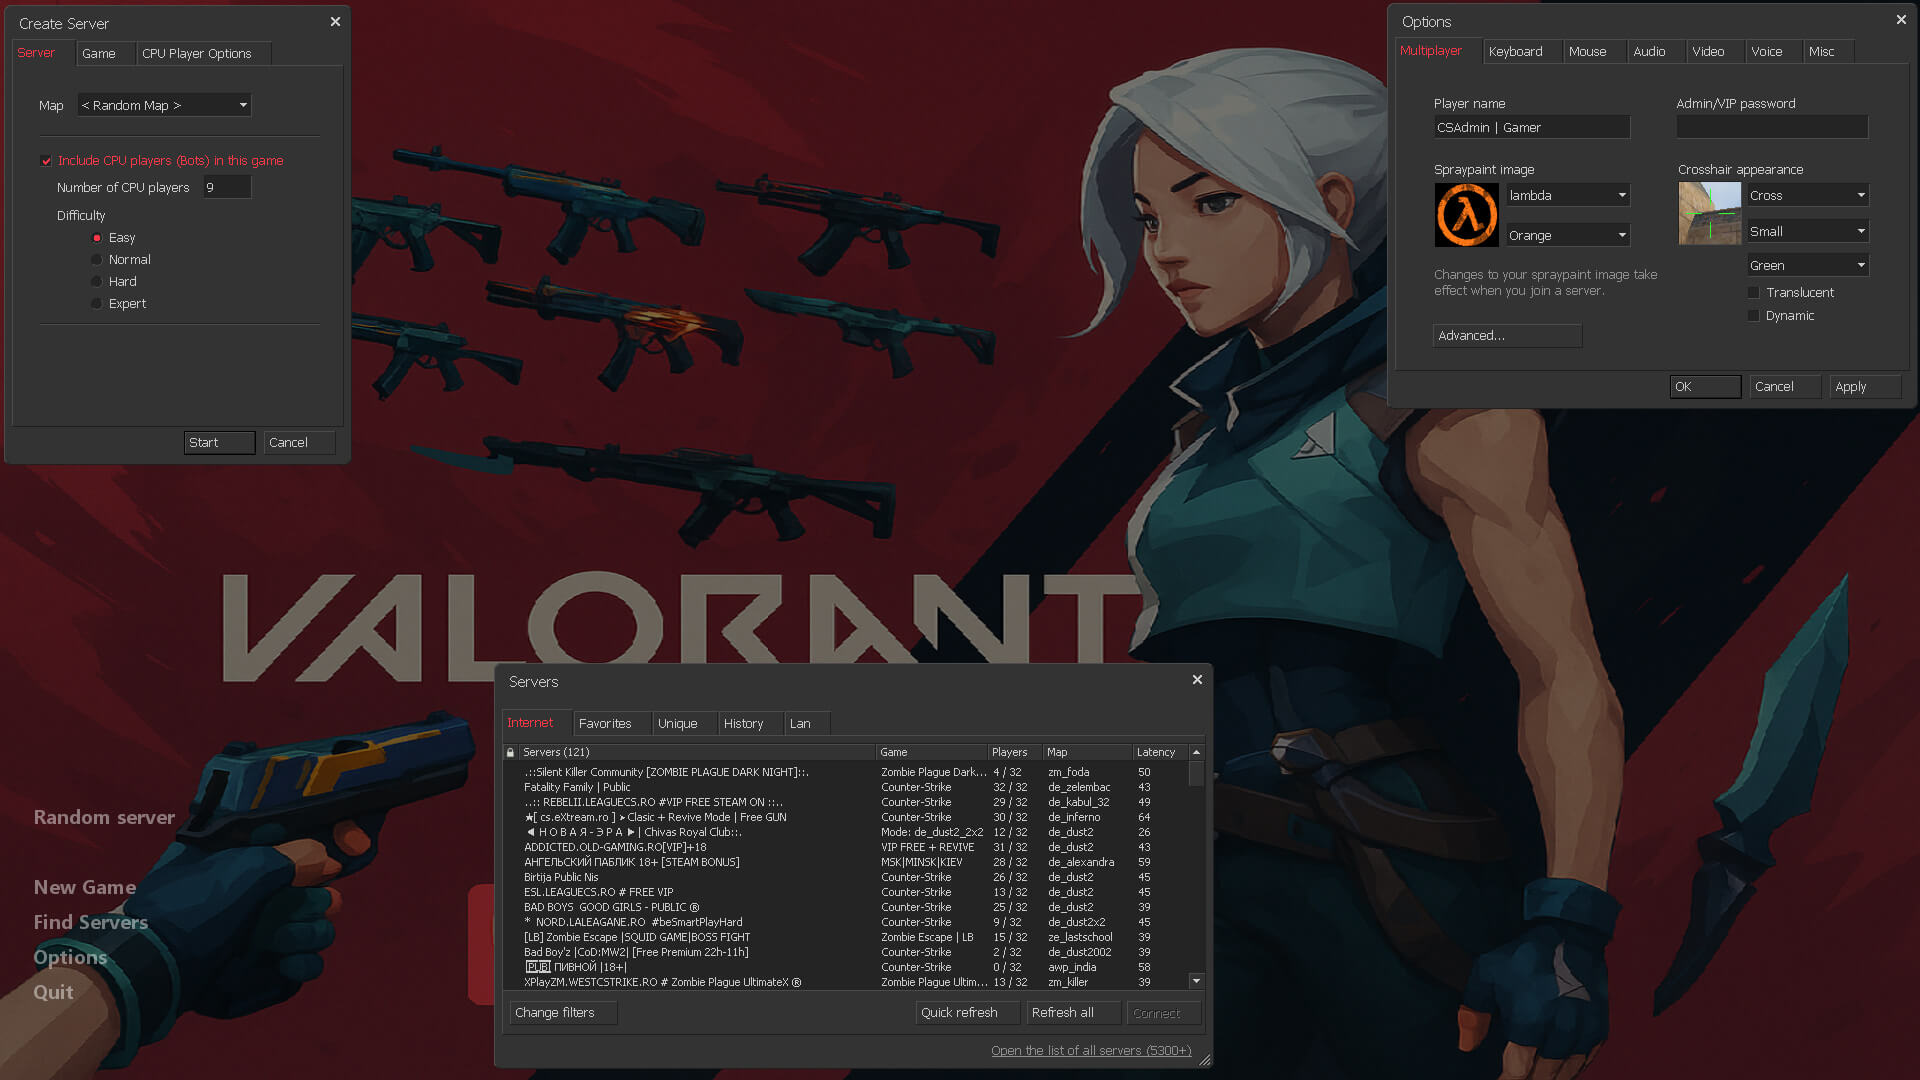
Task: Open the list of all servers link
Action: click(1091, 1051)
